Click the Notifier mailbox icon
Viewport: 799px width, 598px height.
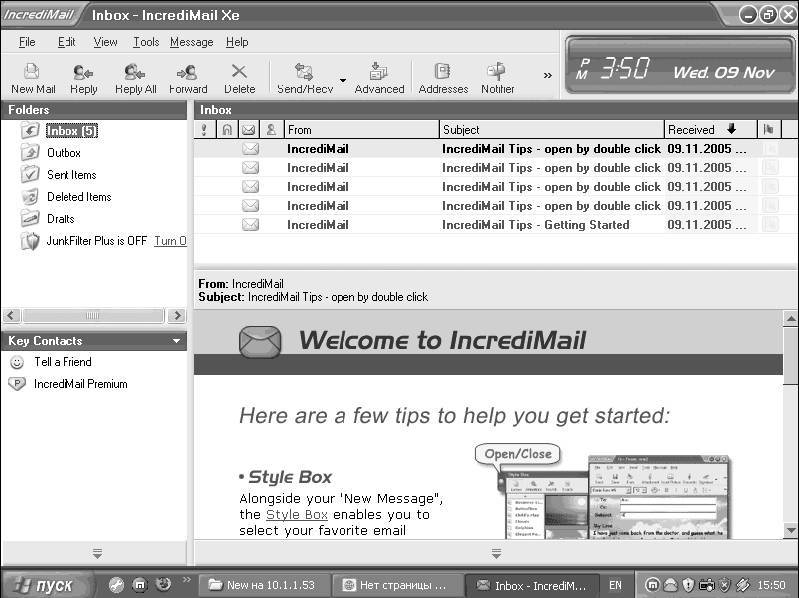tap(497, 78)
